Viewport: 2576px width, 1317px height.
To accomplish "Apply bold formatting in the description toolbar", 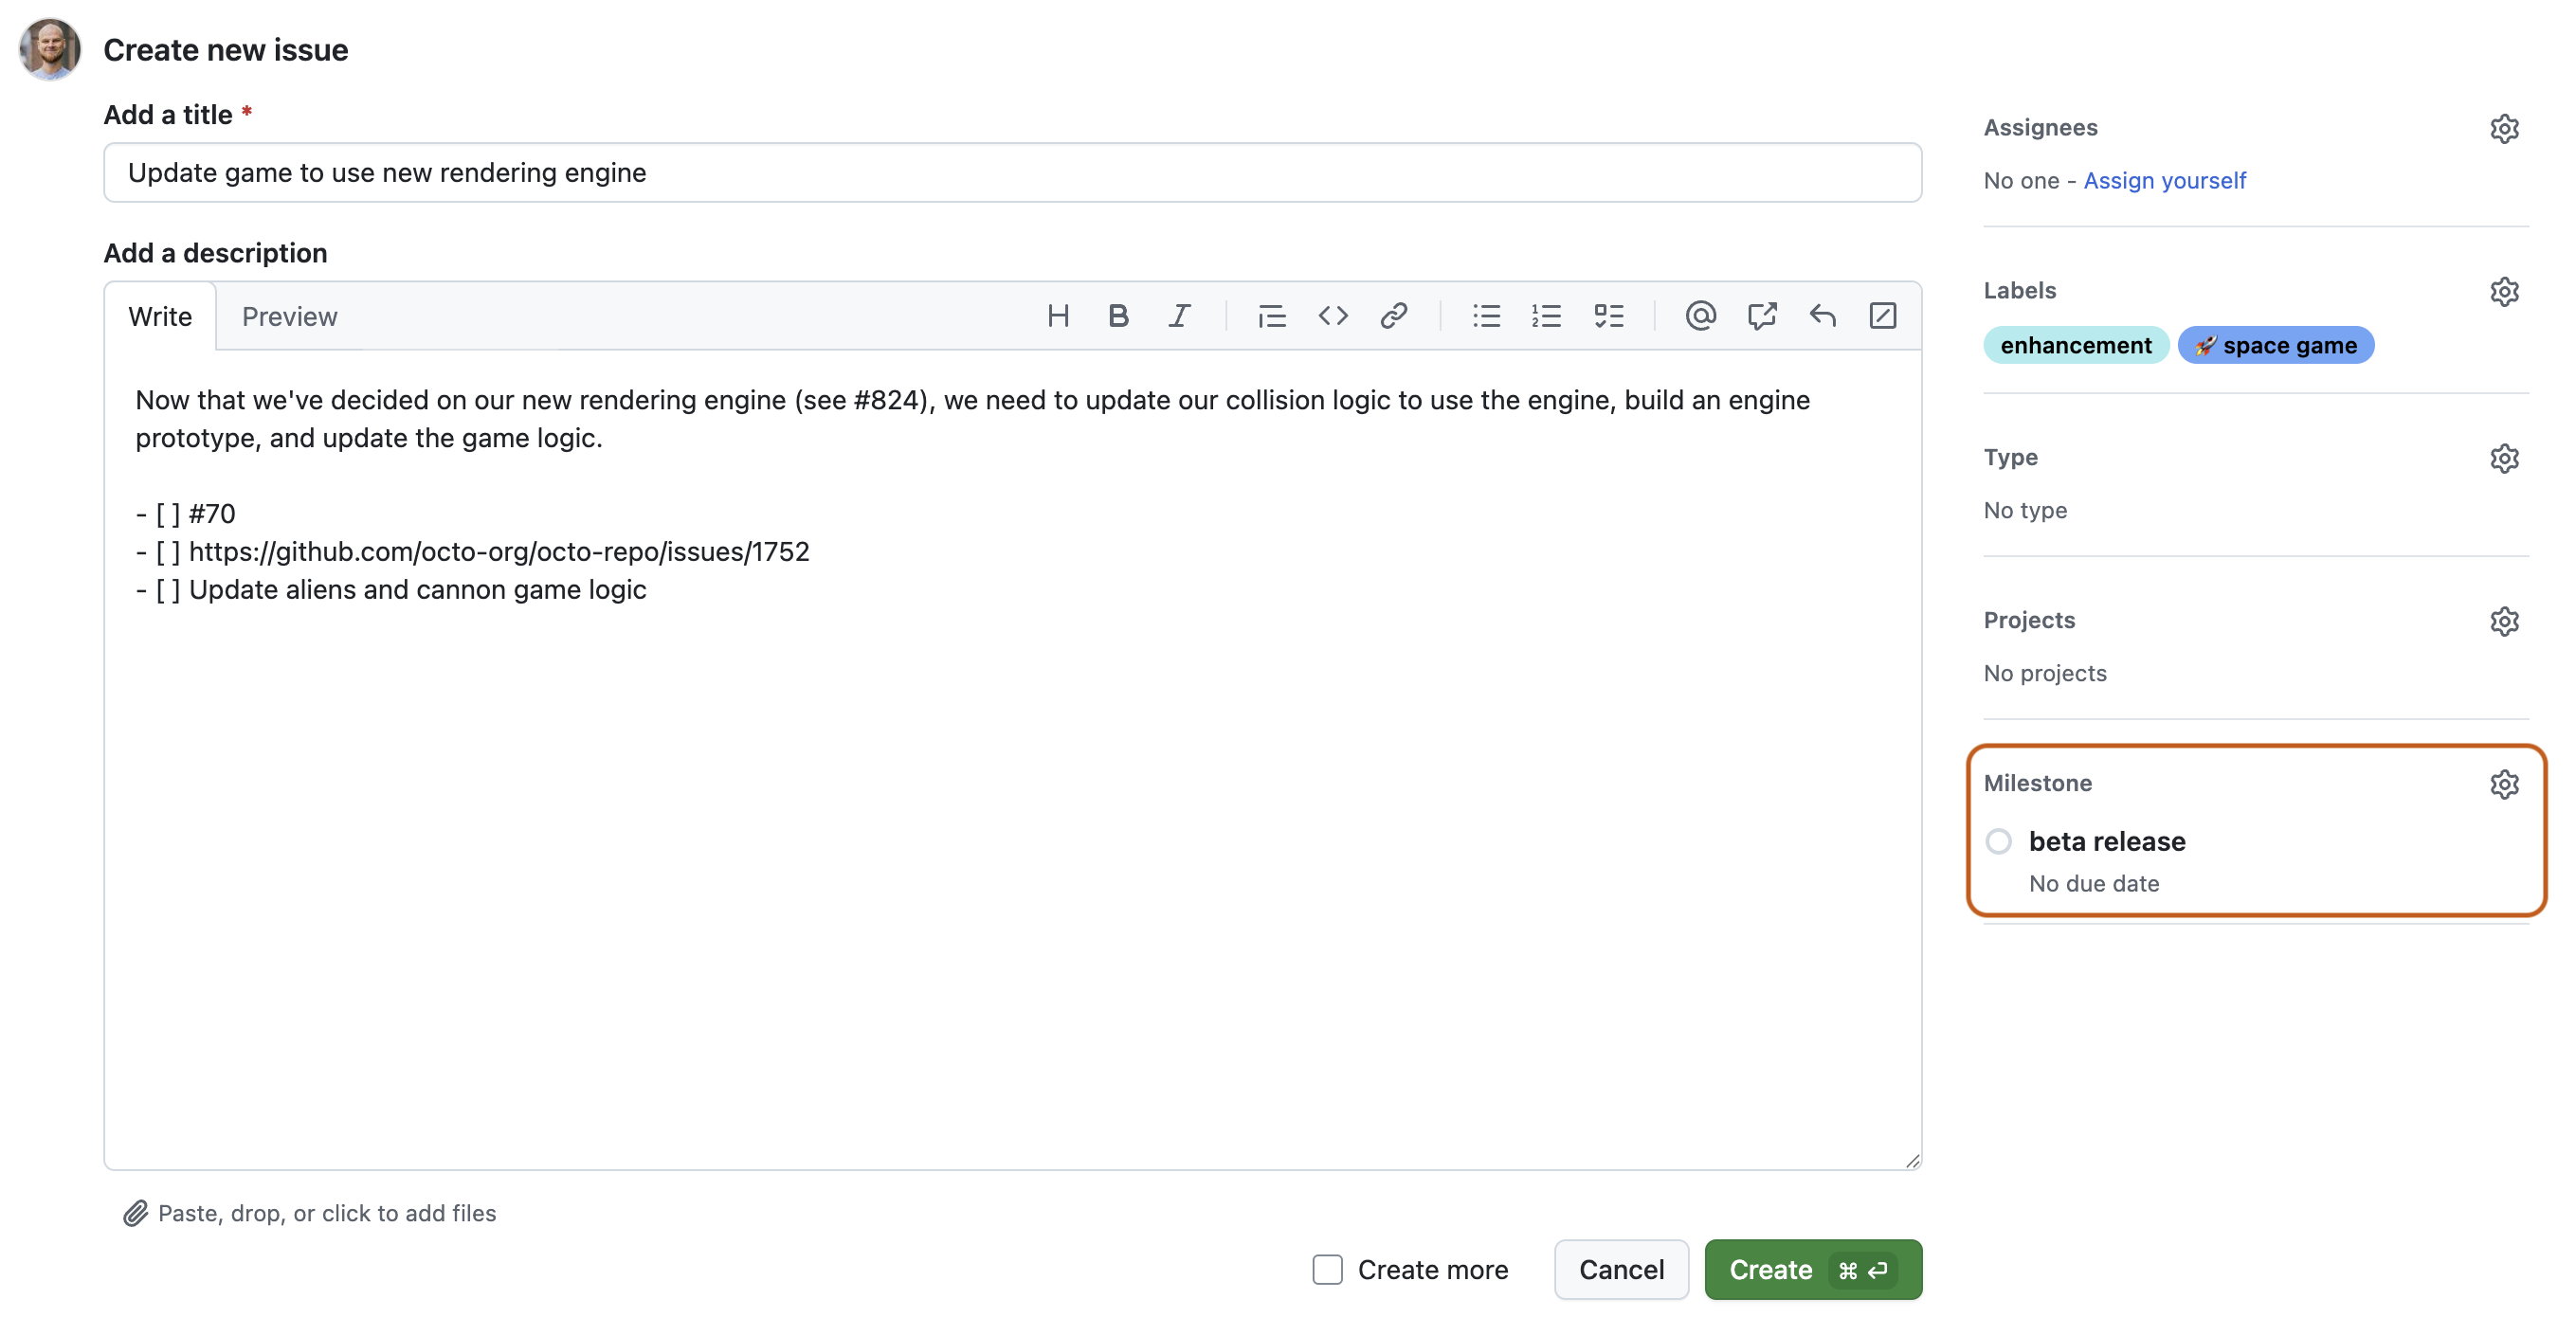I will [1118, 316].
